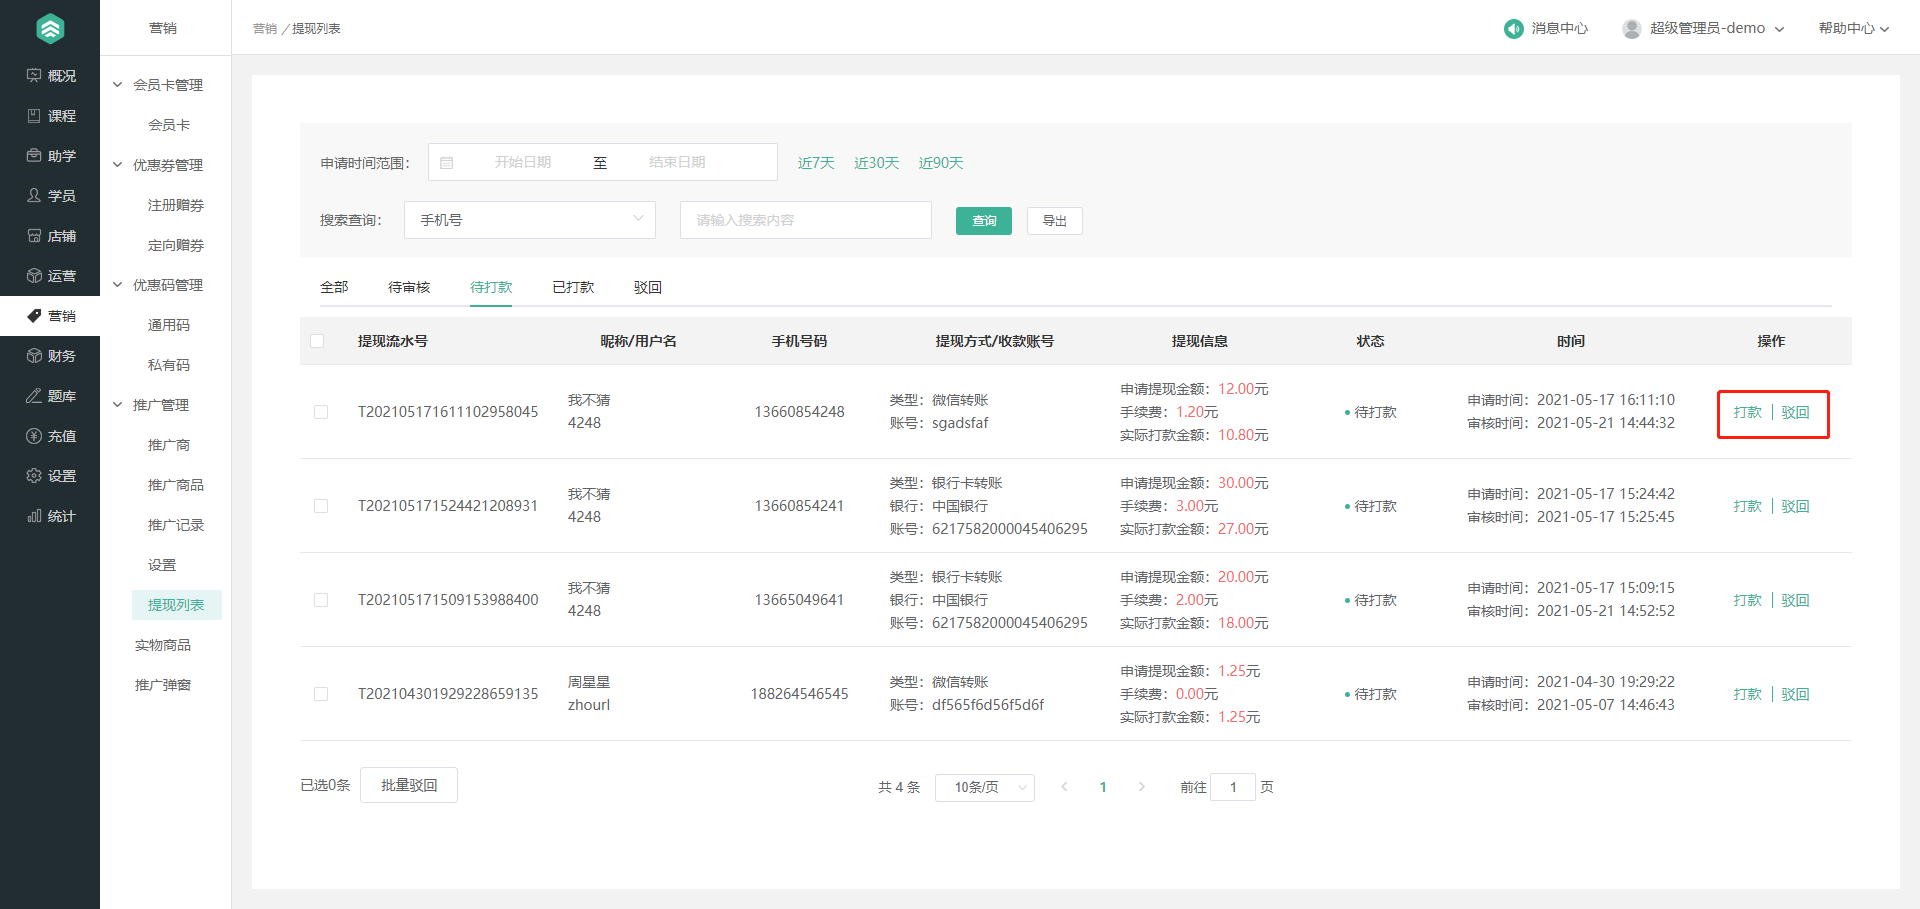Focus the 结束日期 end date field

pos(677,162)
